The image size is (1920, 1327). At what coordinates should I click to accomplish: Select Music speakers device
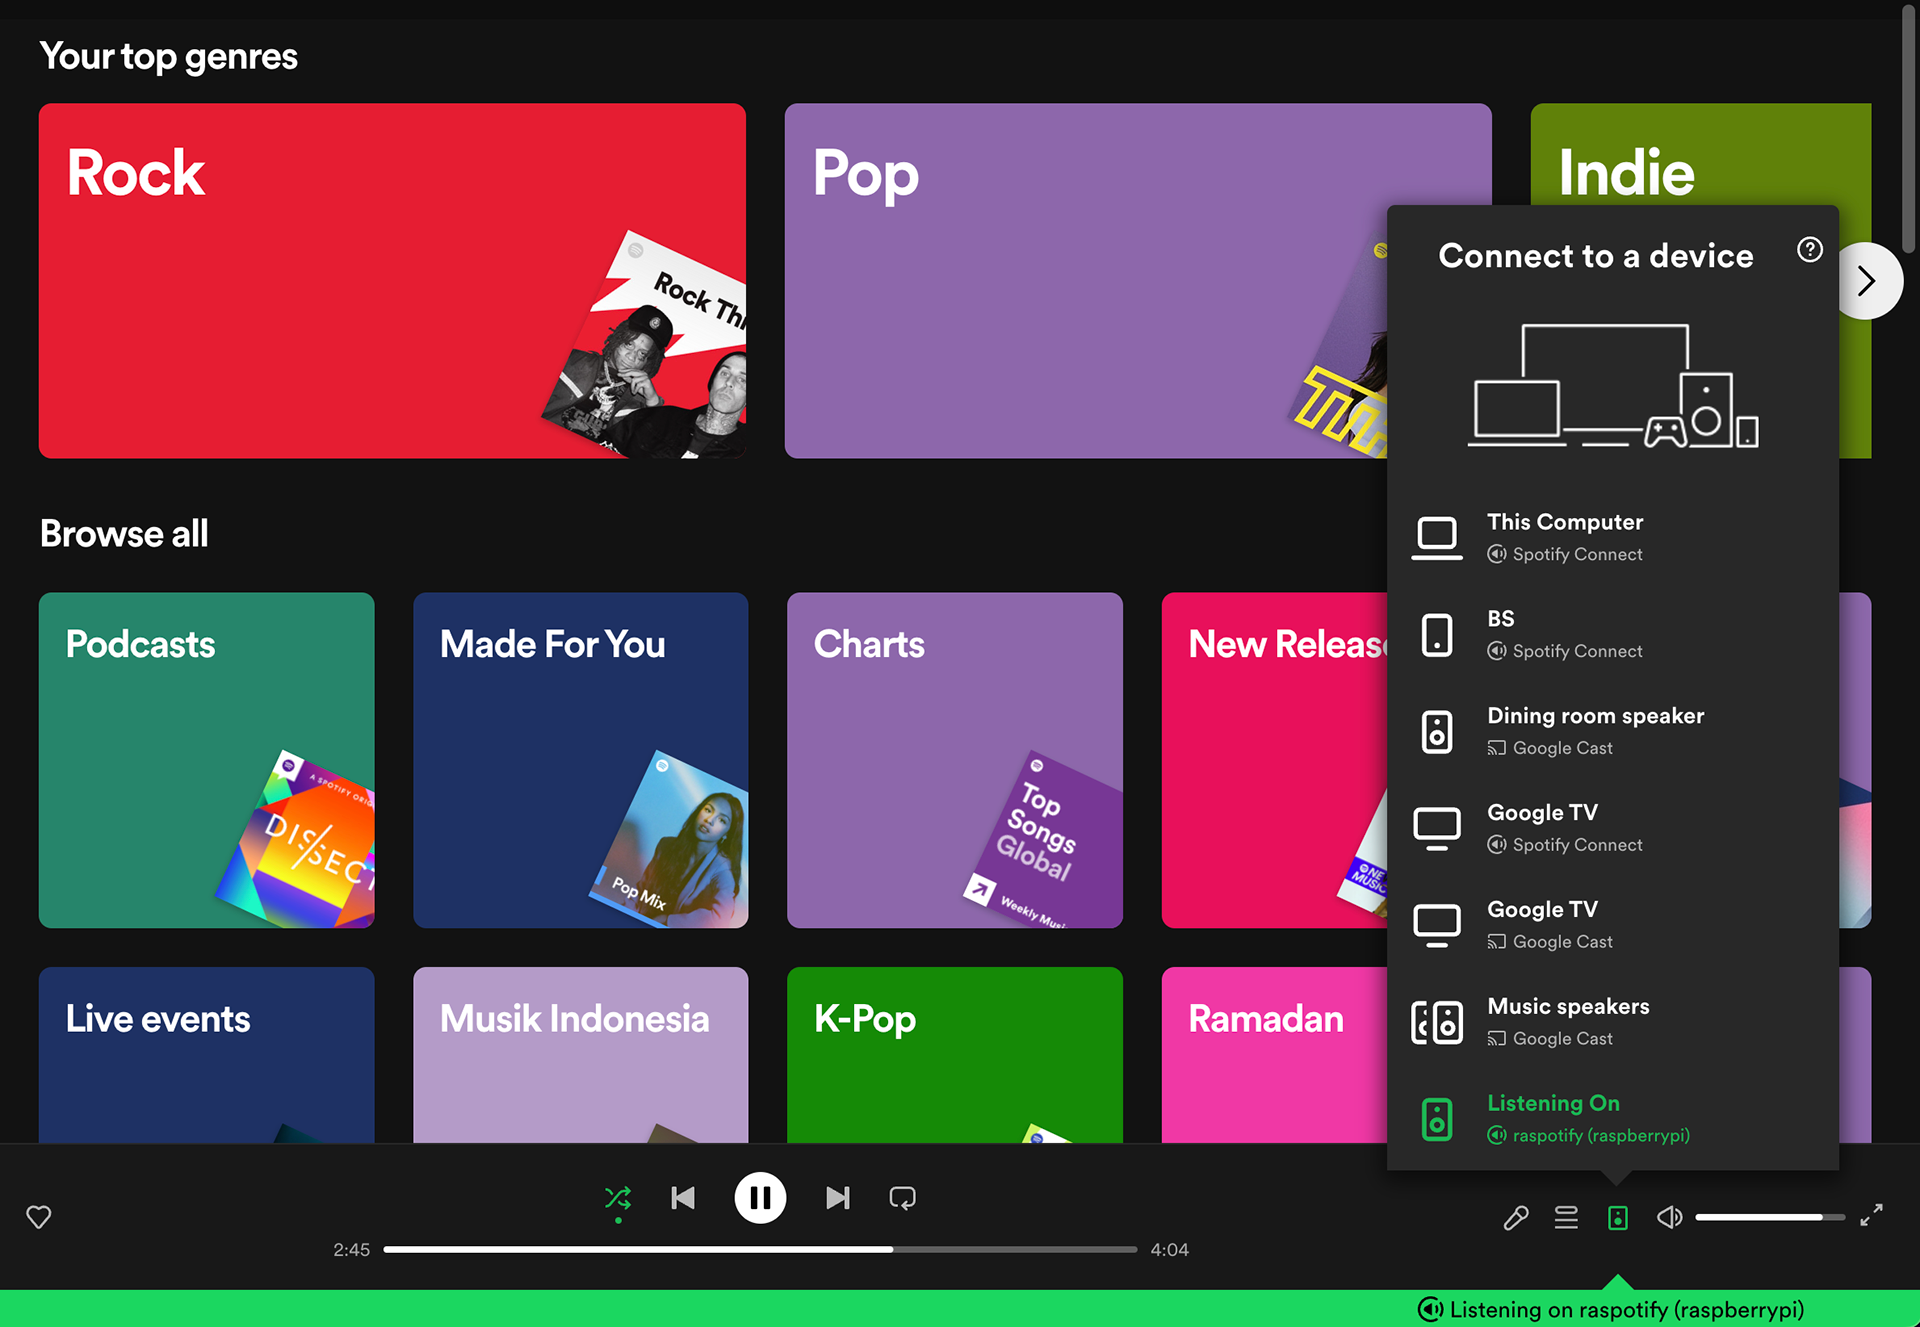pos(1613,1022)
